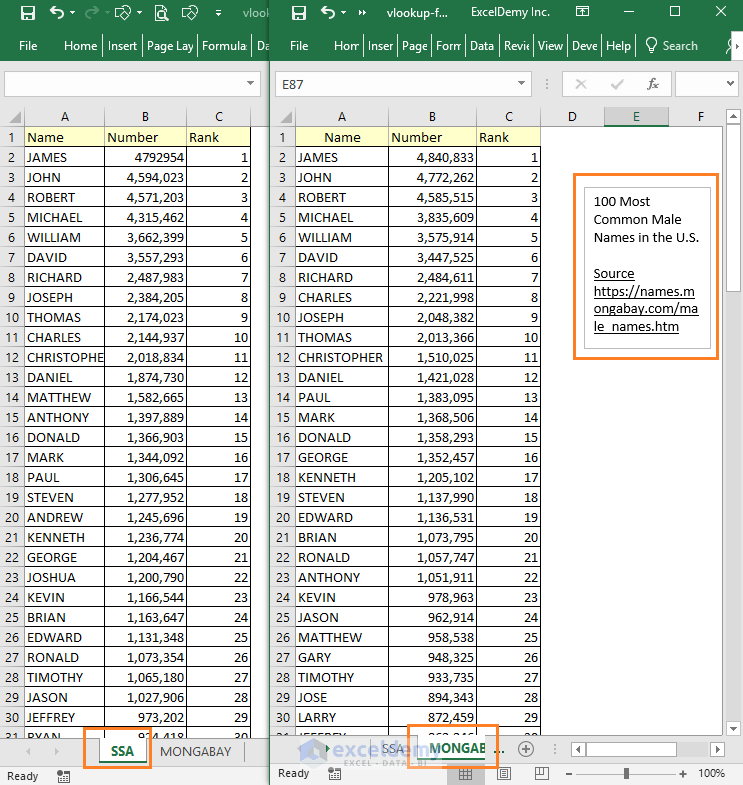This screenshot has height=785, width=743.
Task: Expand left window Name Box dropdown
Action: pos(251,85)
